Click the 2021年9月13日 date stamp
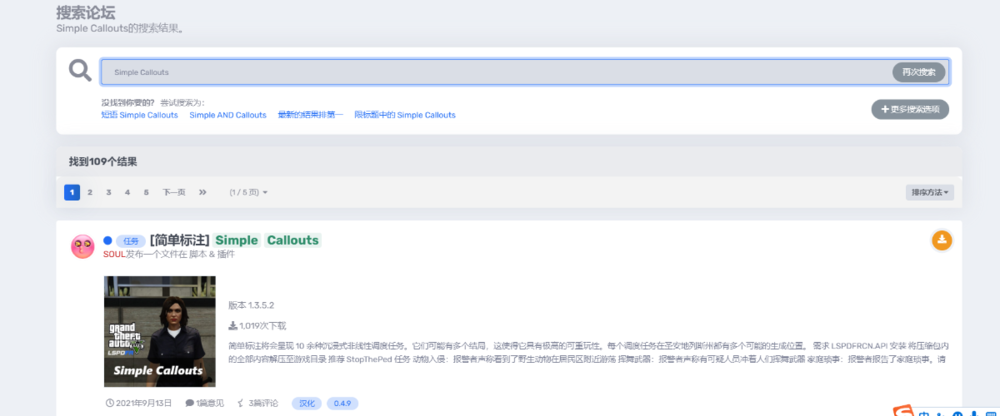This screenshot has width=1000, height=416. pyautogui.click(x=139, y=403)
